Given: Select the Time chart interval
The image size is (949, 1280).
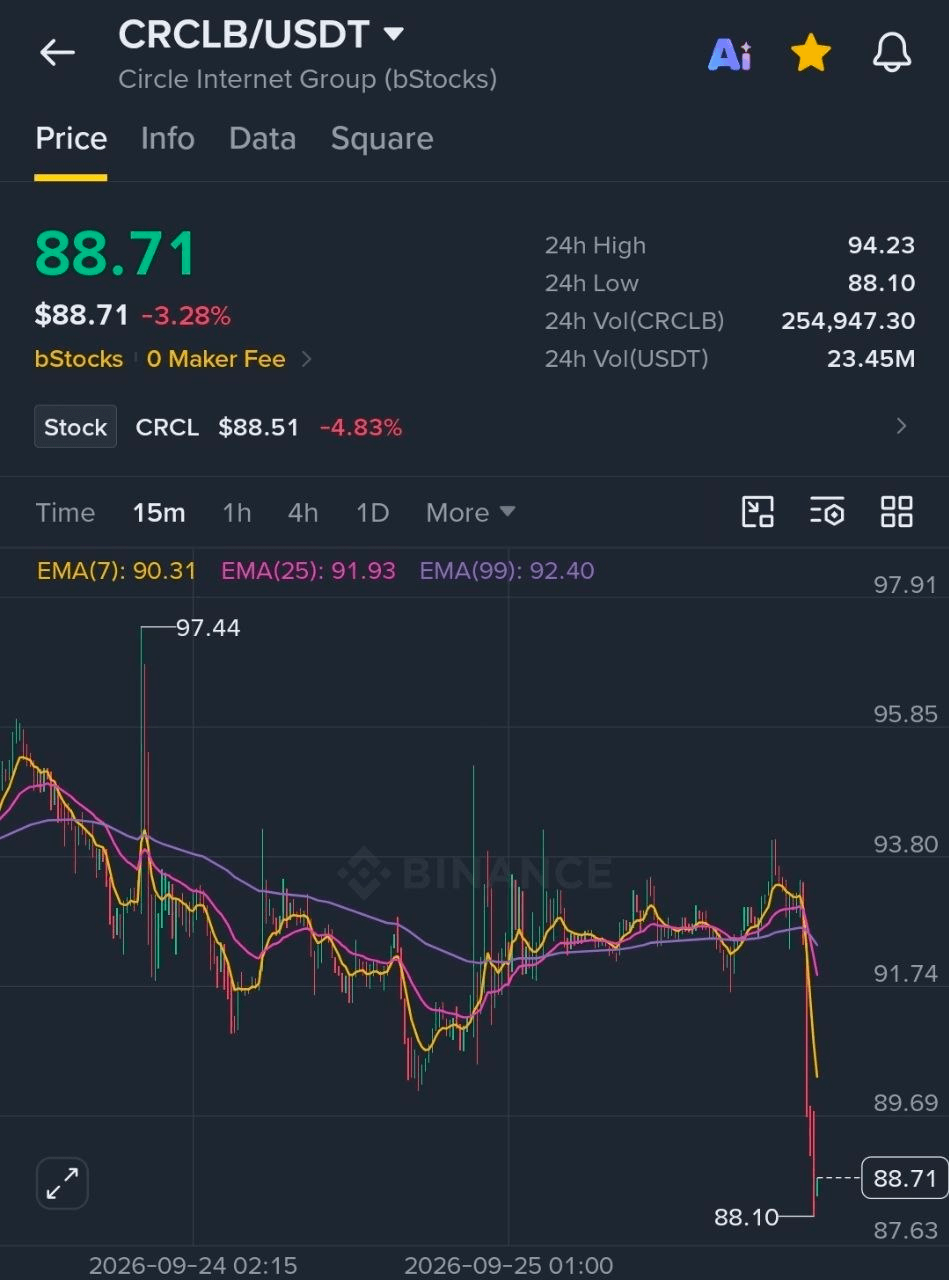Looking at the screenshot, I should point(65,513).
